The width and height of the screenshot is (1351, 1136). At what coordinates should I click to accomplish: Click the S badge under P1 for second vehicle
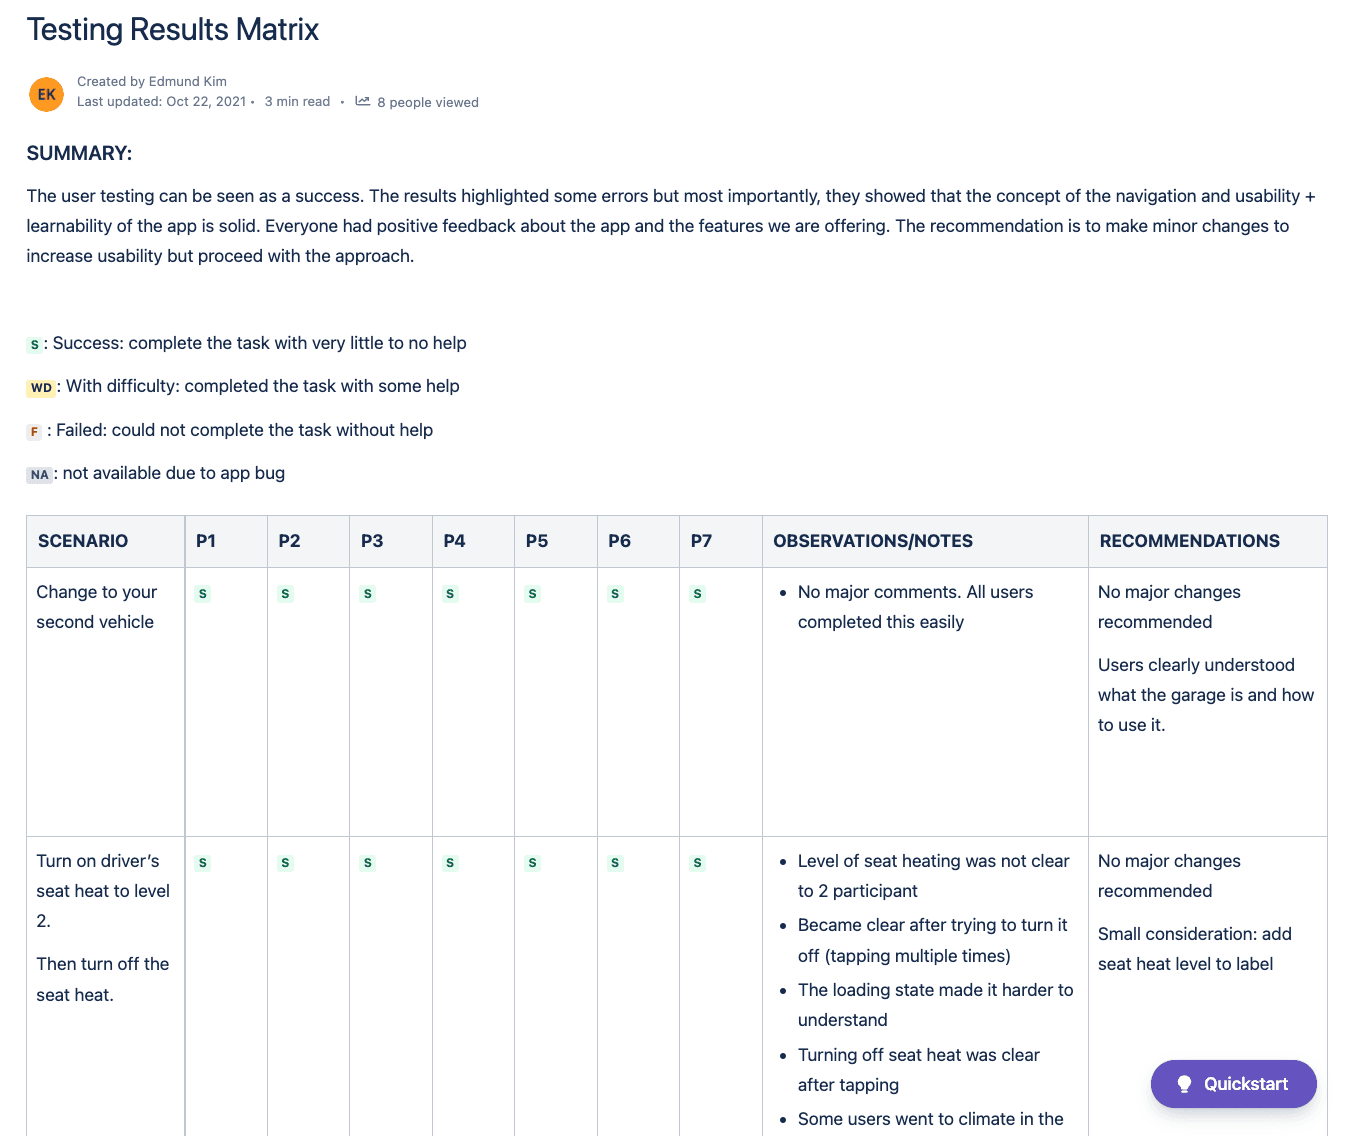click(x=202, y=593)
